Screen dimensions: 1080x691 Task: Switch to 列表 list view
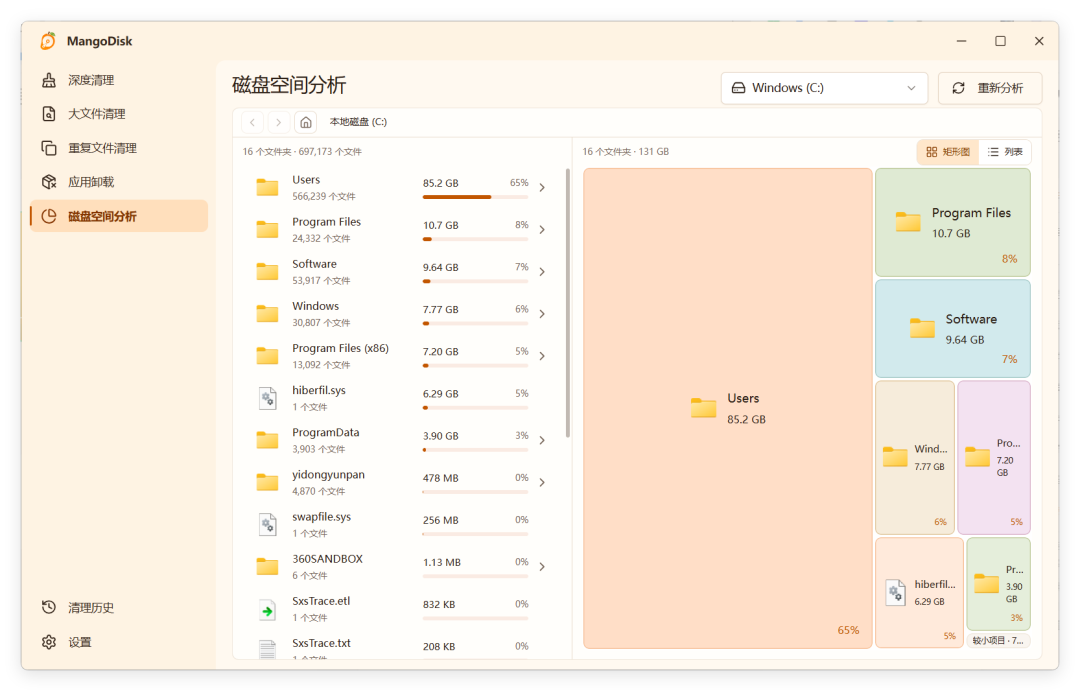1005,152
